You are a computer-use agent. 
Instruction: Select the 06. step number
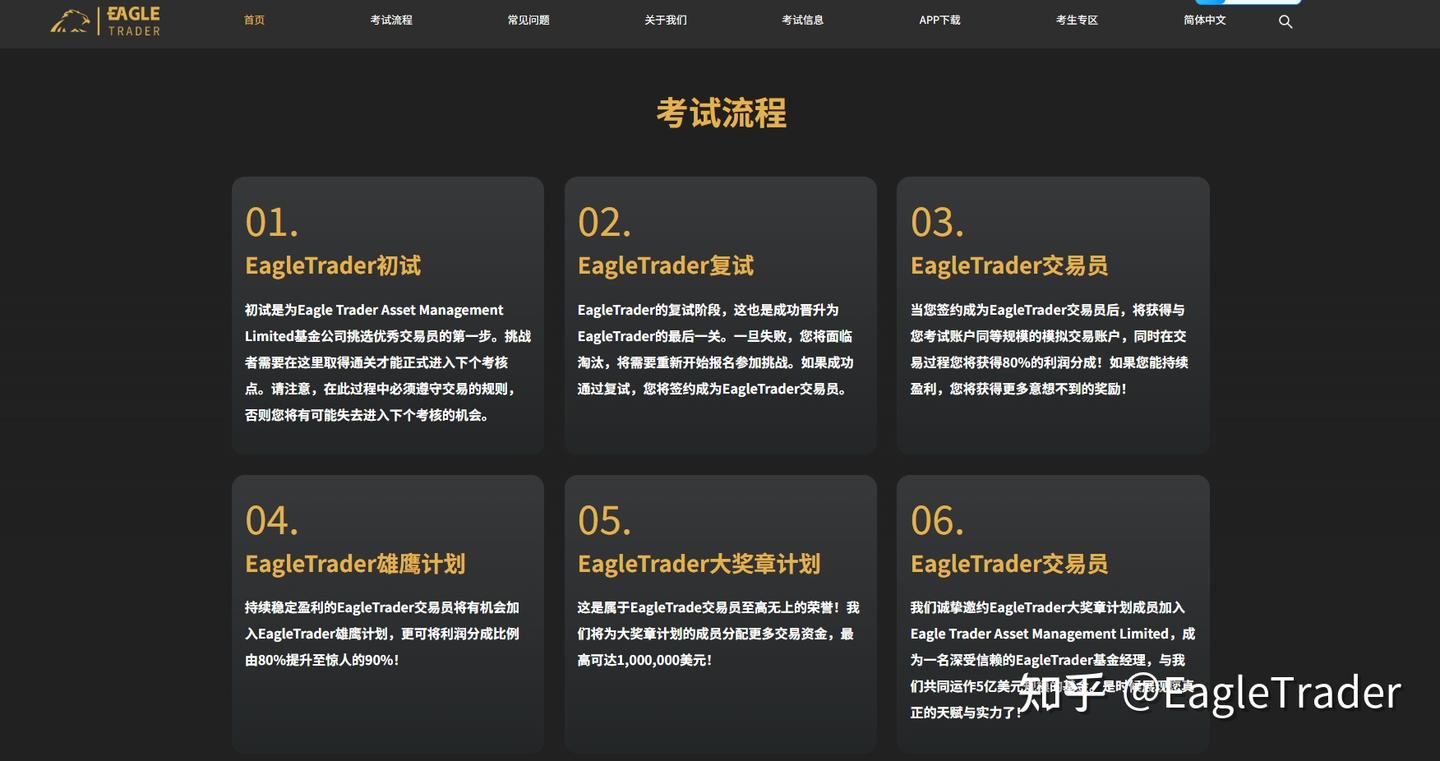[937, 520]
